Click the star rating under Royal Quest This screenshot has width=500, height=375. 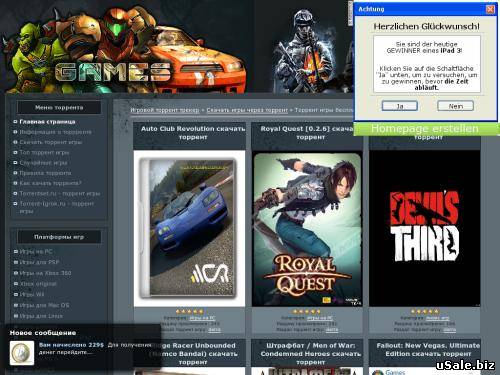point(307,311)
